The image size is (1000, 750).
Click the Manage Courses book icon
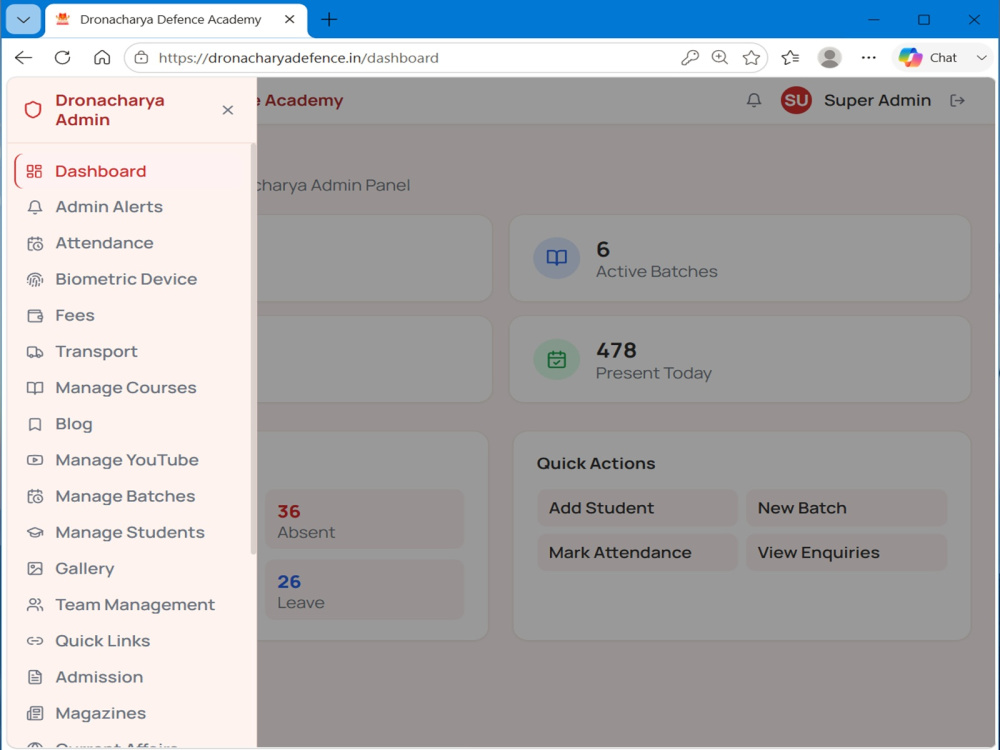coord(34,388)
